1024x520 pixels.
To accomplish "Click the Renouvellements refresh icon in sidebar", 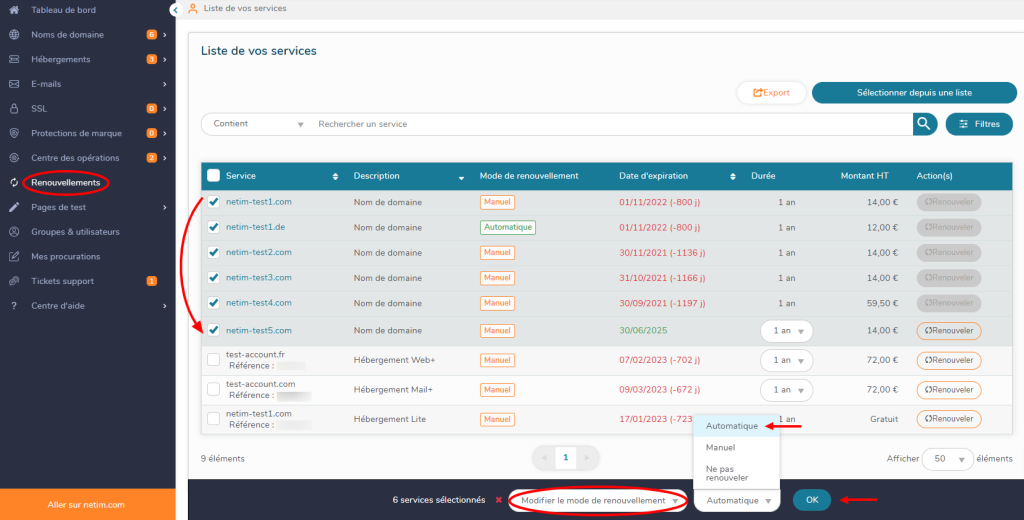I will coord(14,183).
